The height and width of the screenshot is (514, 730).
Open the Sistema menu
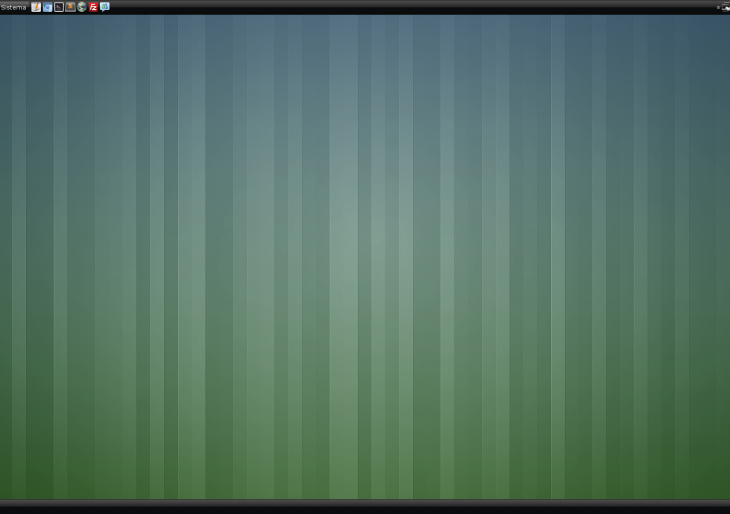(x=14, y=7)
